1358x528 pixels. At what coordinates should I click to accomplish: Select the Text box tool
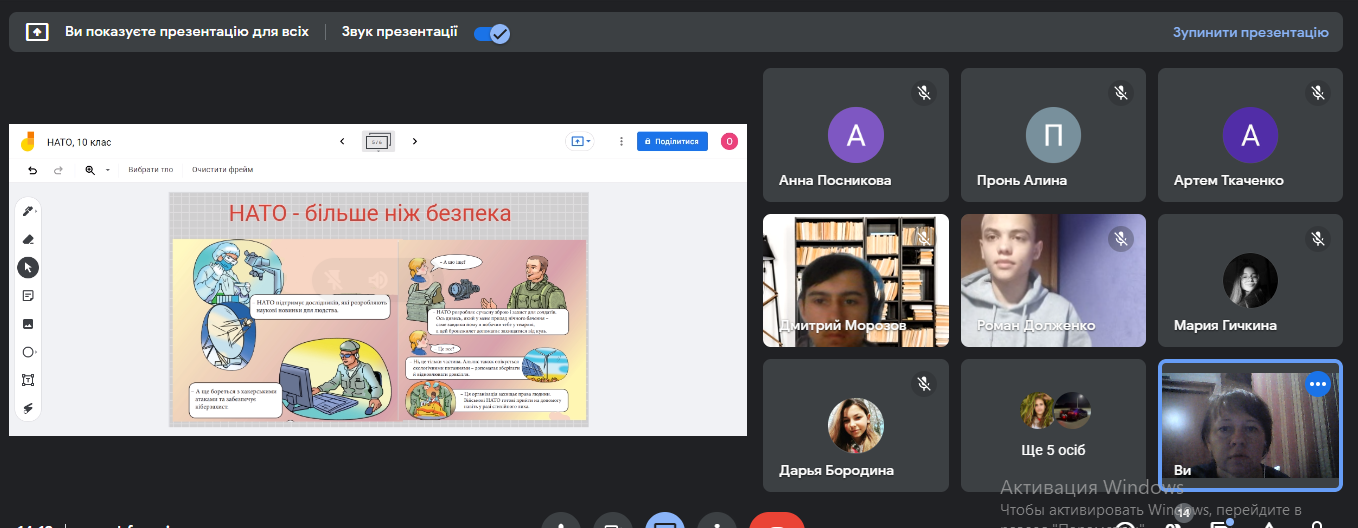[28, 380]
